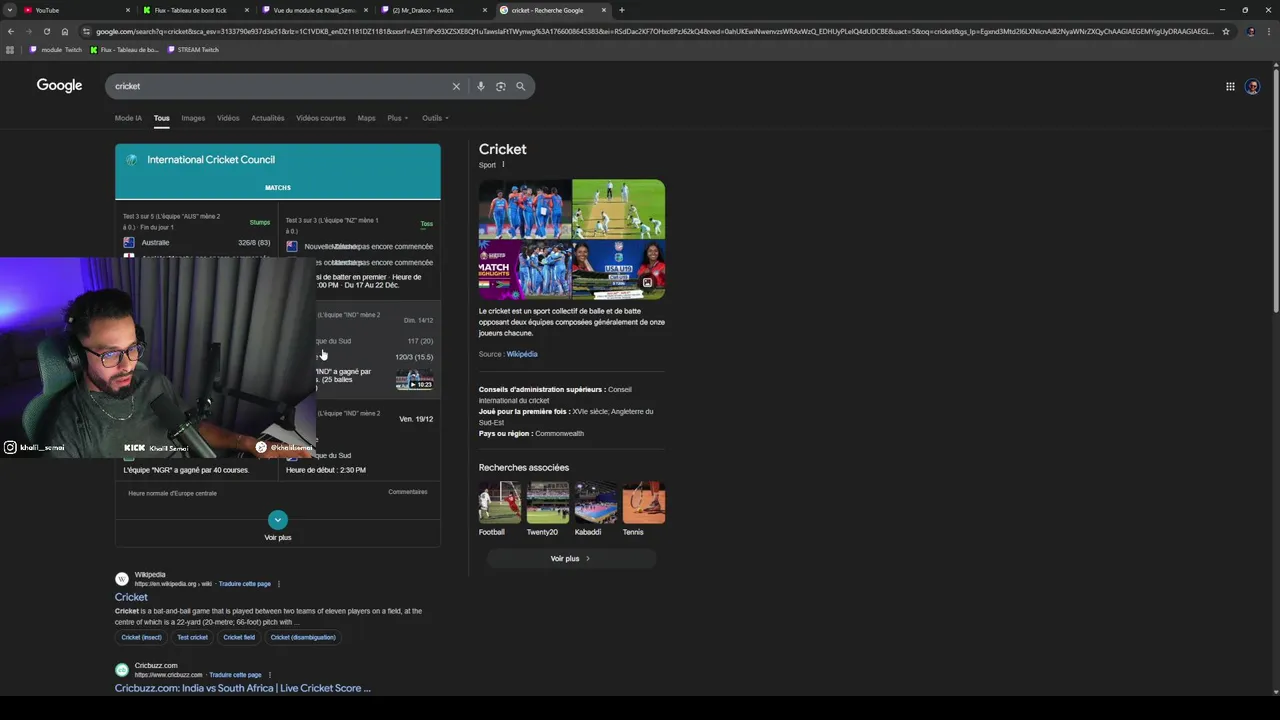Viewport: 1280px width, 720px height.
Task: Close the Mr_Drakoo - Twitch tab
Action: point(485,10)
